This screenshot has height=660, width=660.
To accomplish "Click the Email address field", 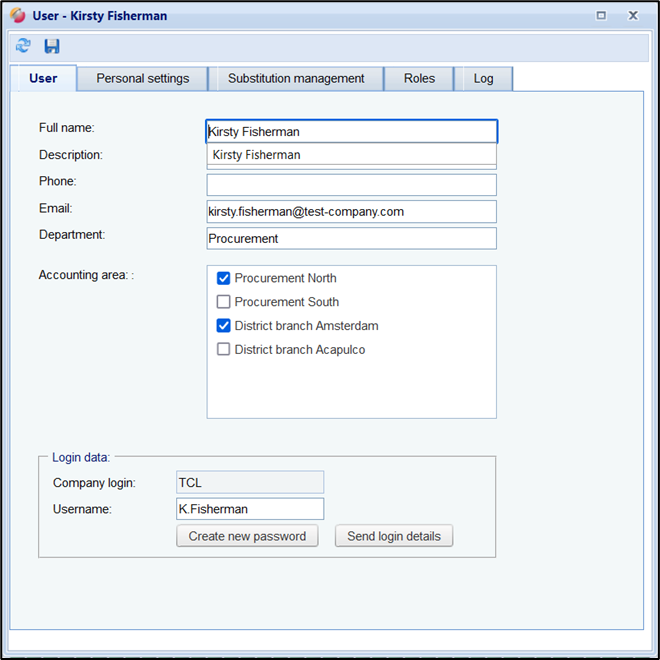I will pyautogui.click(x=350, y=212).
